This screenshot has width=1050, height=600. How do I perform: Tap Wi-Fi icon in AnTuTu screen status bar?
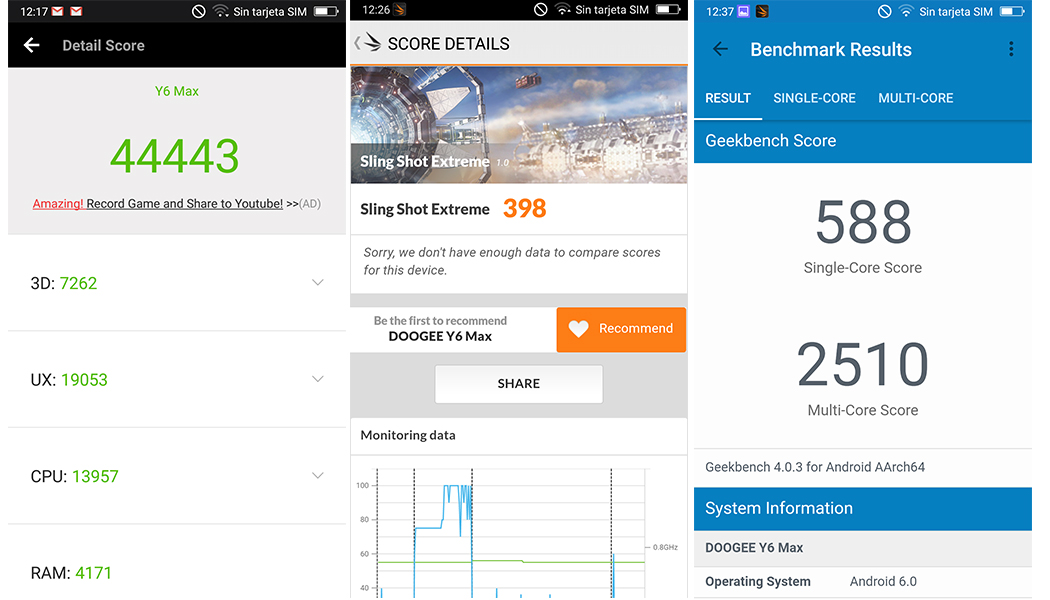point(220,11)
